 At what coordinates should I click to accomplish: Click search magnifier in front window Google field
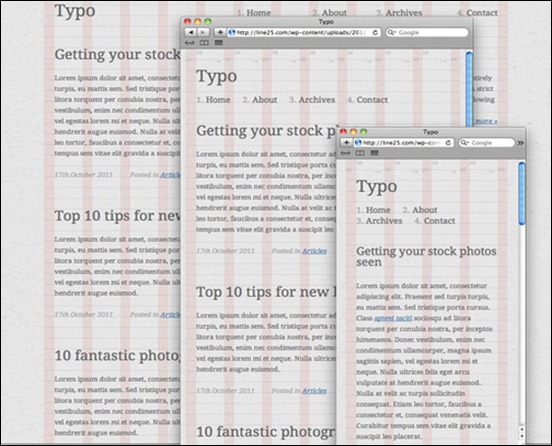click(464, 143)
